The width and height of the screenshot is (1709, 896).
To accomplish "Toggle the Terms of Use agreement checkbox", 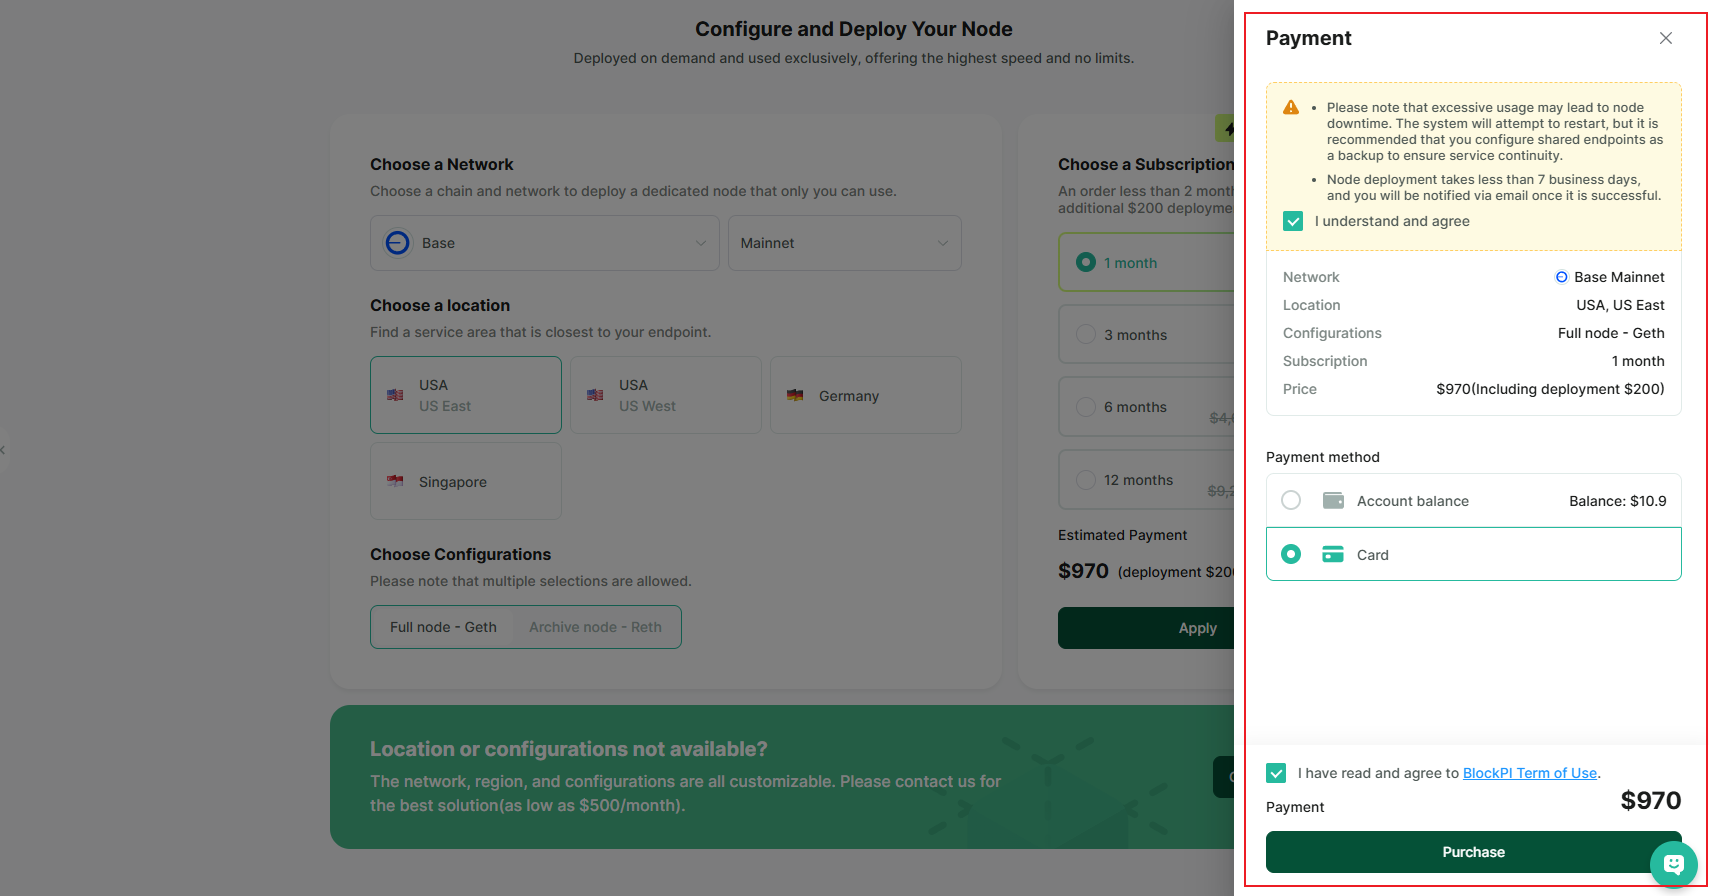I will tap(1276, 773).
